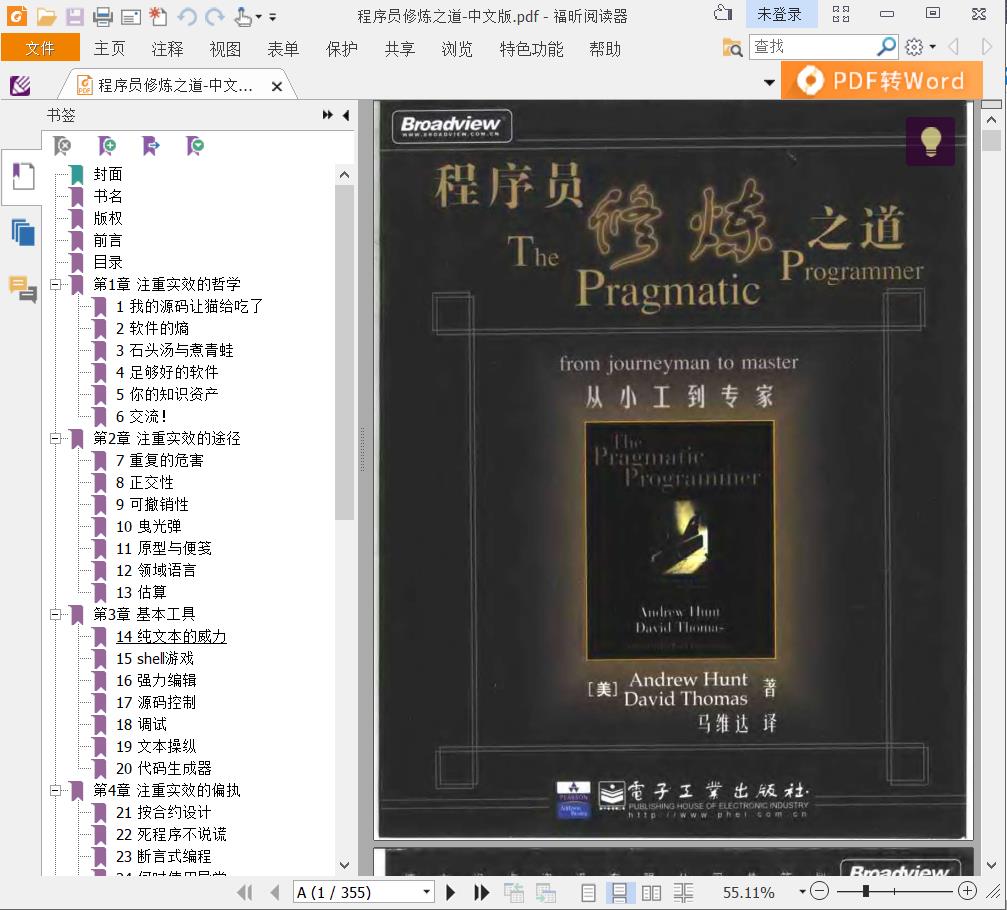Click the PDF转Word button
Image resolution: width=1007 pixels, height=910 pixels.
882,80
